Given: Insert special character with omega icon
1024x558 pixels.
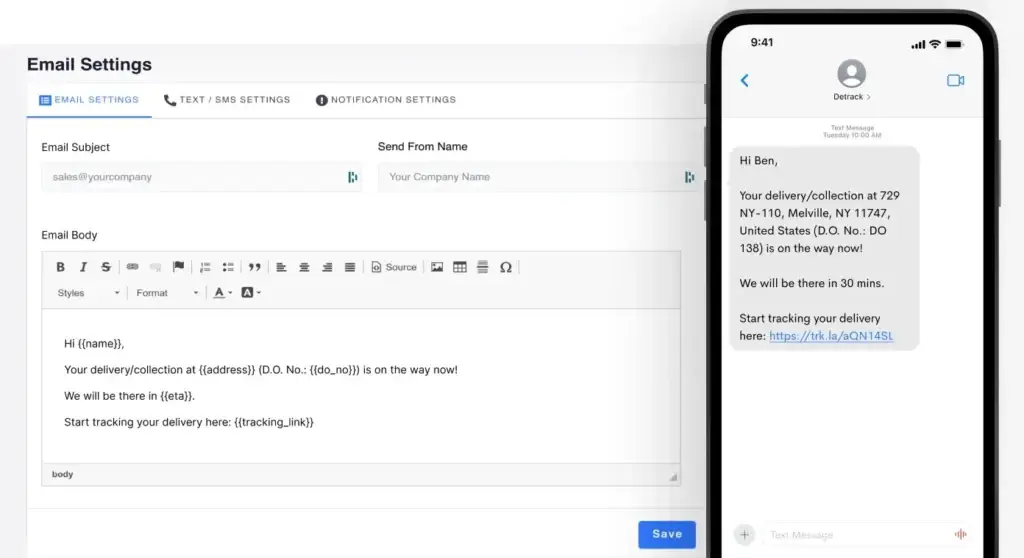Looking at the screenshot, I should click(505, 267).
